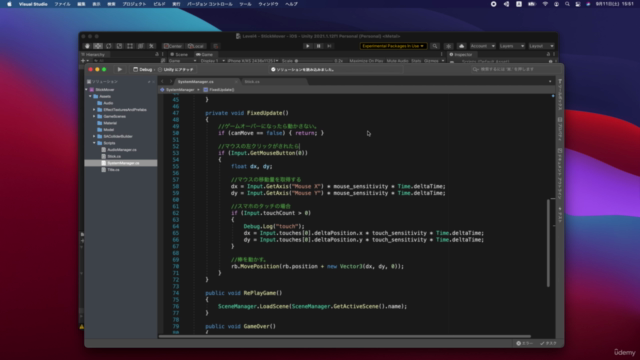Open the Unity collab sunburst icon
640x360 pixels.
448,46
